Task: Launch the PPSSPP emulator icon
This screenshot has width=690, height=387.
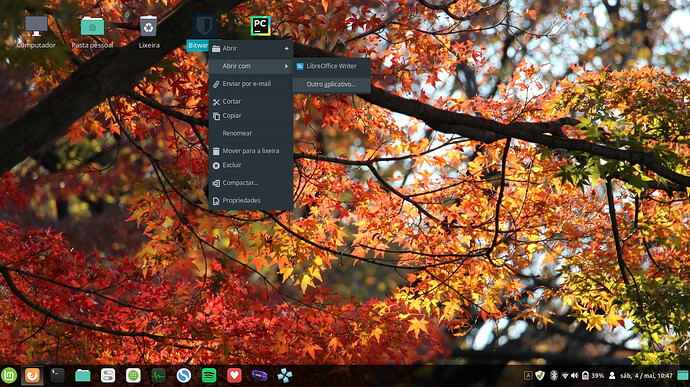Action: (285, 376)
